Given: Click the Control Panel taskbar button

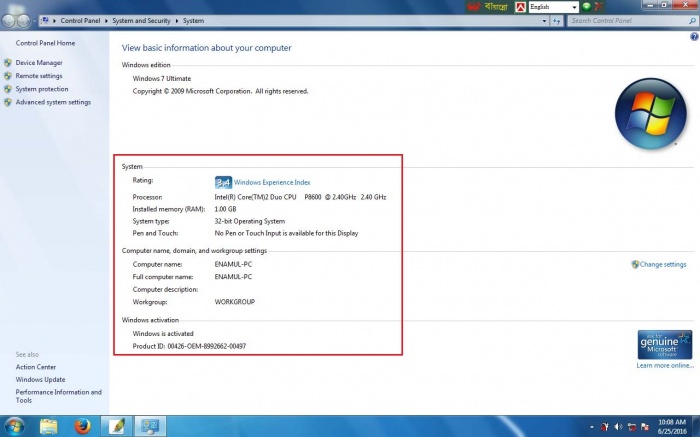Looking at the screenshot, I should [150, 426].
